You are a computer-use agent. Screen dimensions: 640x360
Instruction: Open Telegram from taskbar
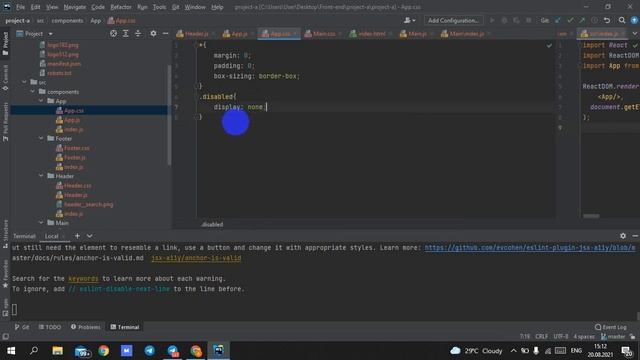pyautogui.click(x=150, y=351)
